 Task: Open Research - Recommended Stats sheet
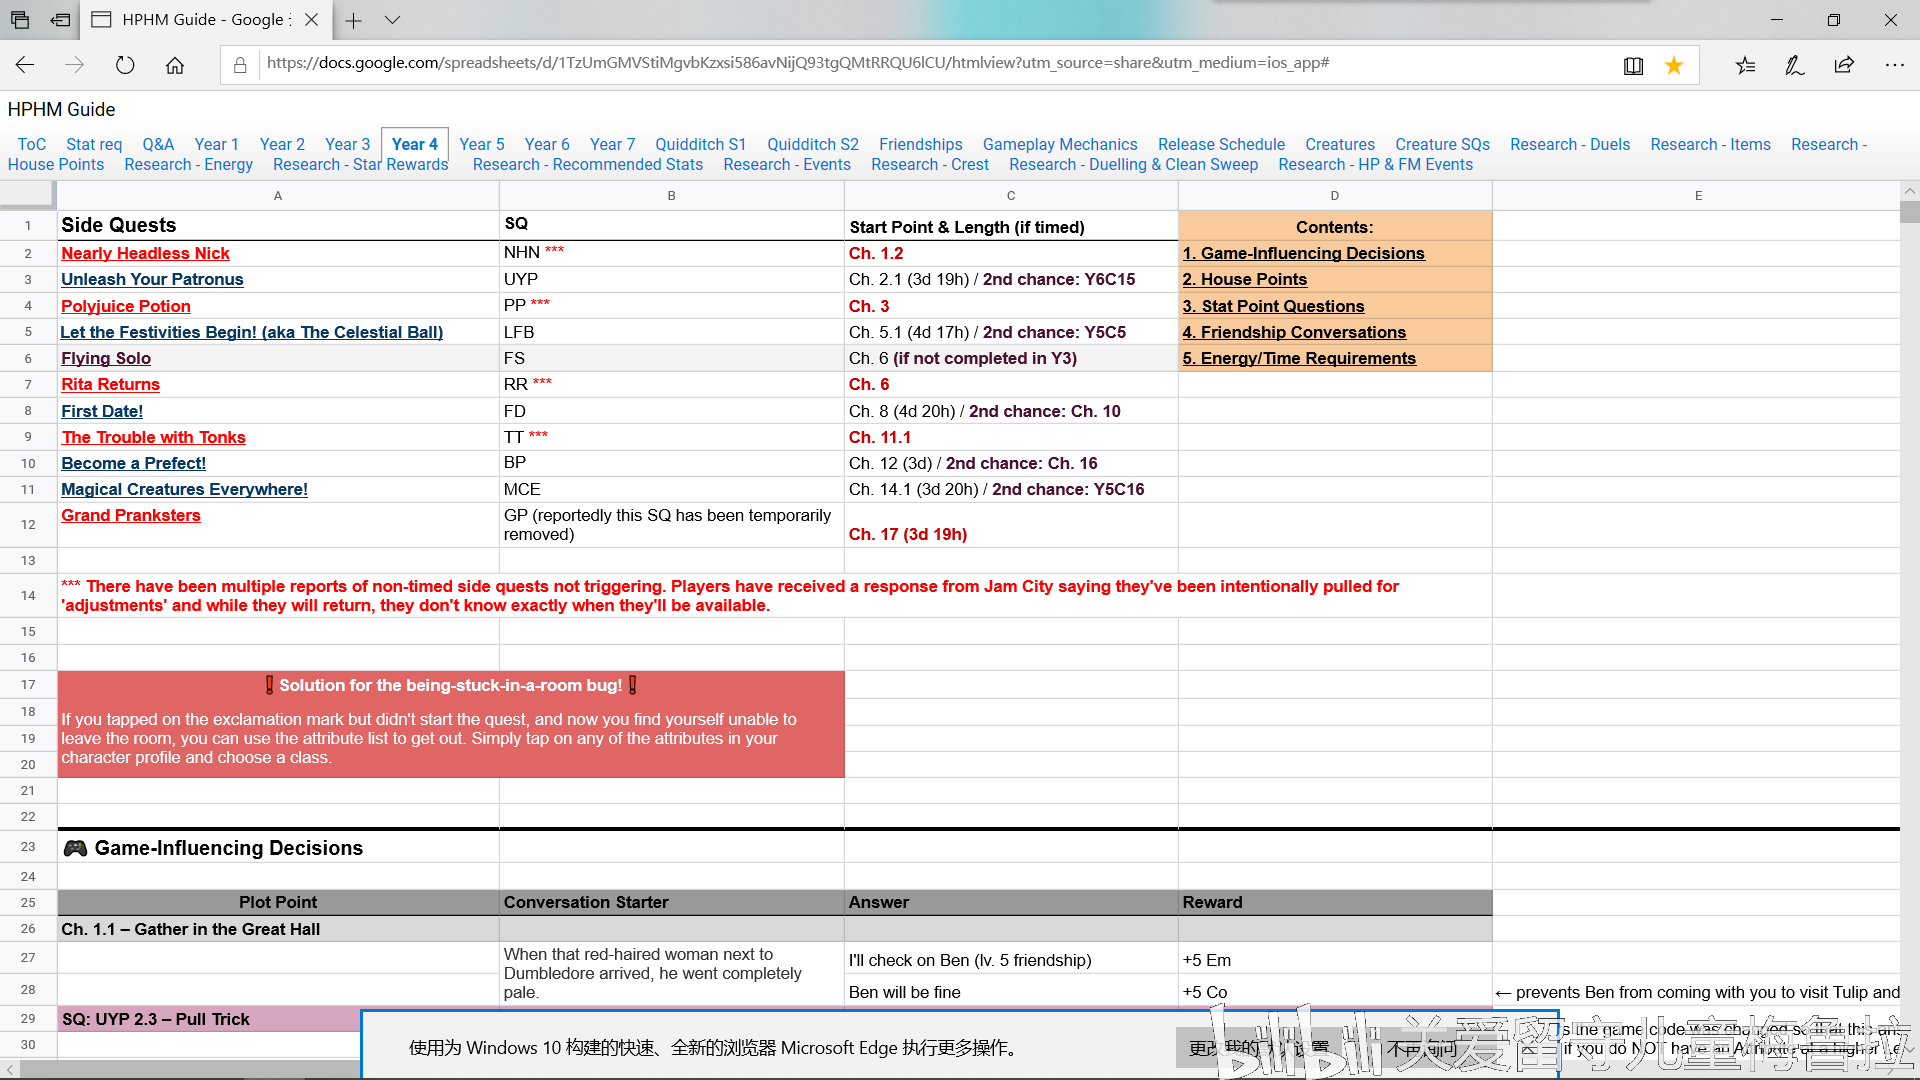pos(588,164)
